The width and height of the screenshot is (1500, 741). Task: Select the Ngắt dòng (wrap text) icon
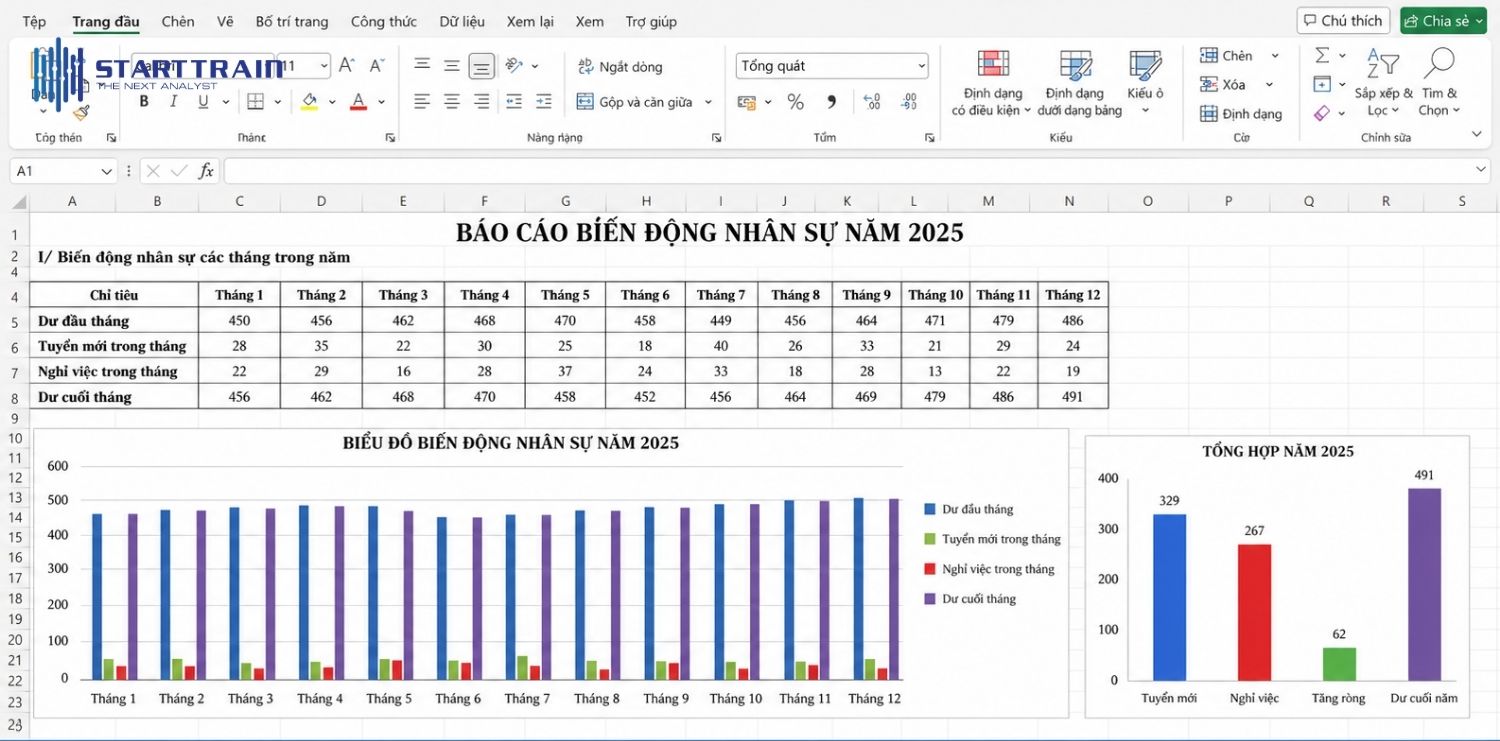pos(588,66)
